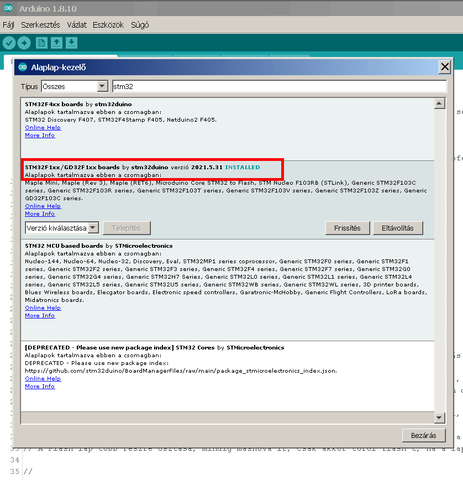Open Online Help for STM32F4xx boards
The height and width of the screenshot is (480, 463).
pos(43,128)
